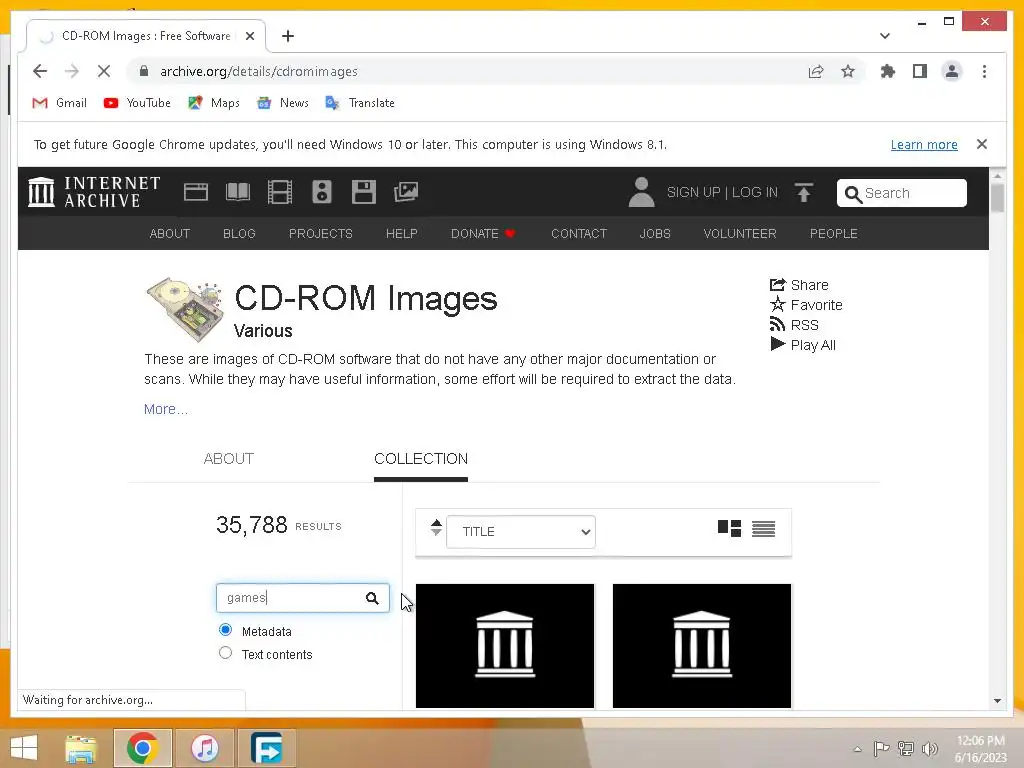Click the page vertical scrollbar thumb
1024x768 pixels.
point(997,198)
